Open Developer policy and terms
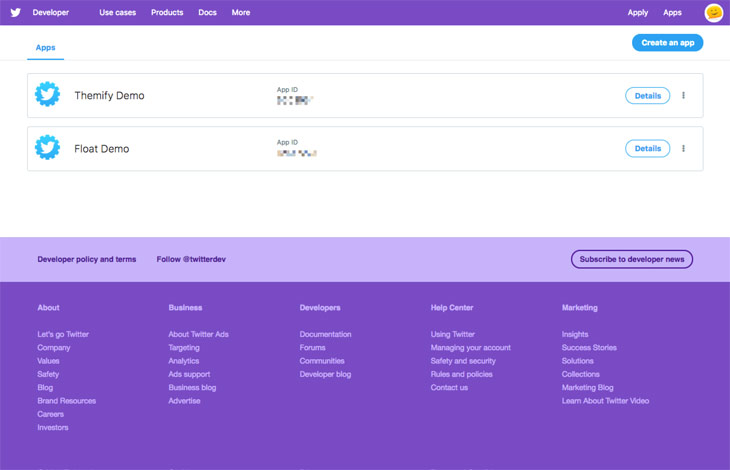 coord(87,259)
